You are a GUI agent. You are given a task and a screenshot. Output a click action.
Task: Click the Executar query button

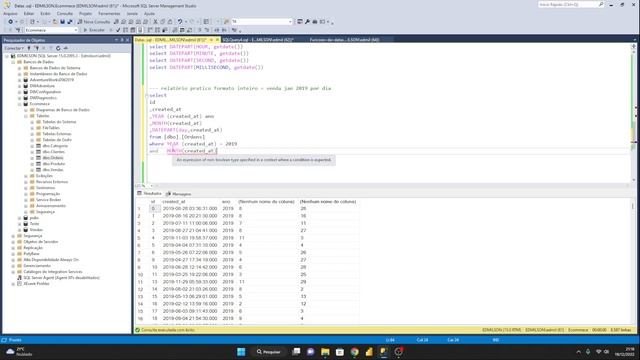(94, 30)
